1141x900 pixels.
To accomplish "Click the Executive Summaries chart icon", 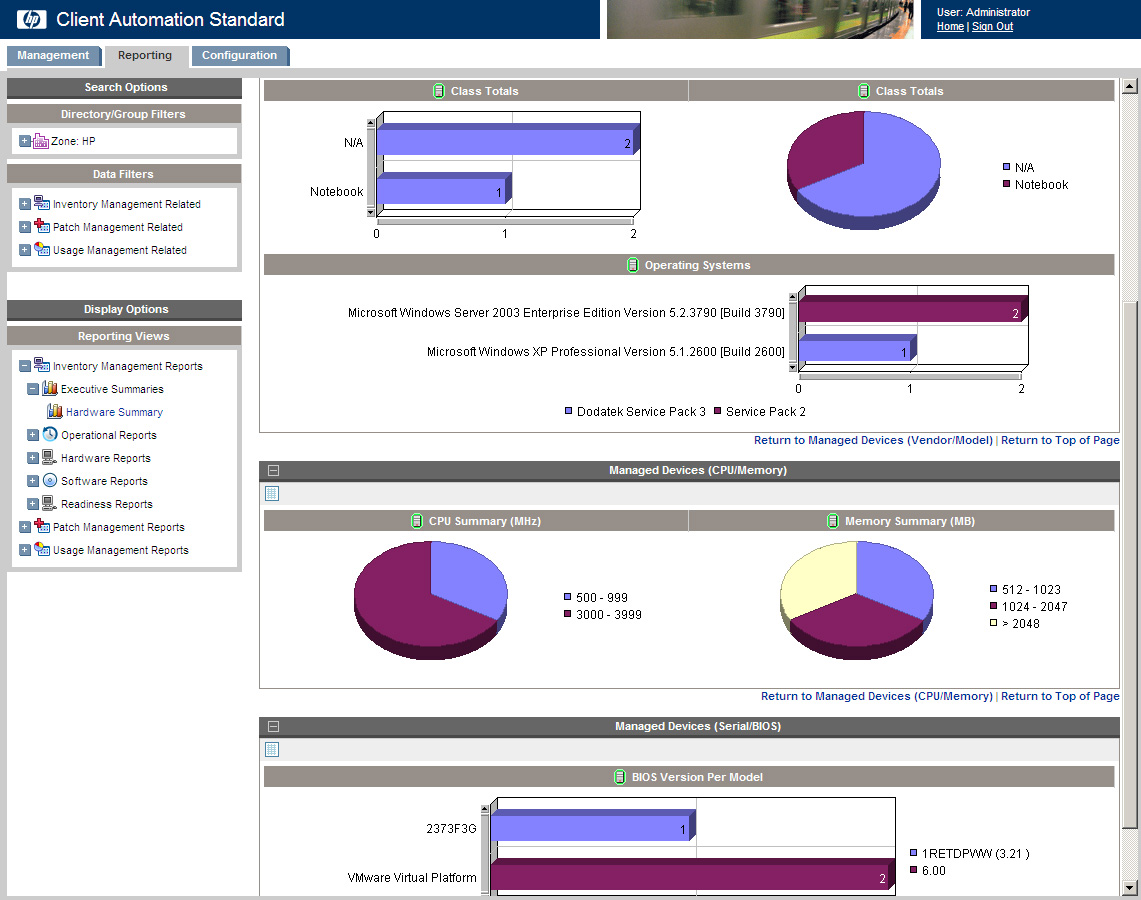I will point(49,388).
